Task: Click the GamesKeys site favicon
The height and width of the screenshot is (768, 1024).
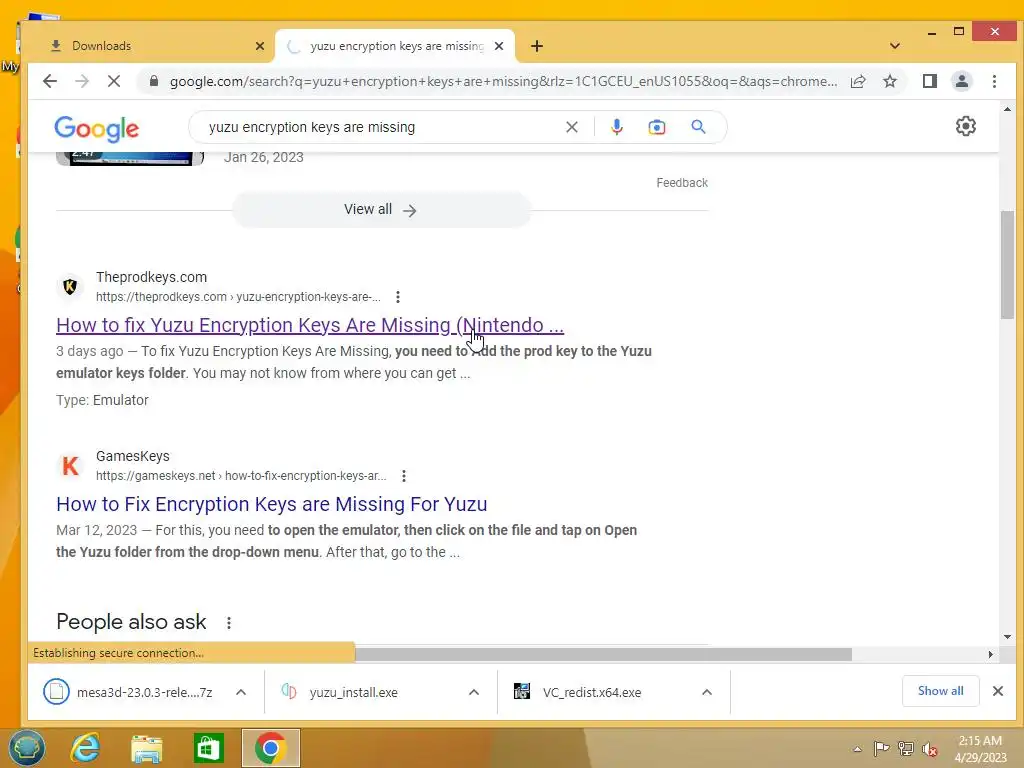Action: [x=70, y=466]
